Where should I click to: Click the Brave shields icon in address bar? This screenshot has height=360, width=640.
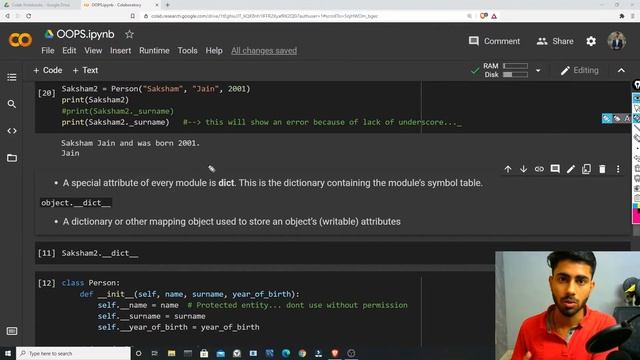point(484,16)
